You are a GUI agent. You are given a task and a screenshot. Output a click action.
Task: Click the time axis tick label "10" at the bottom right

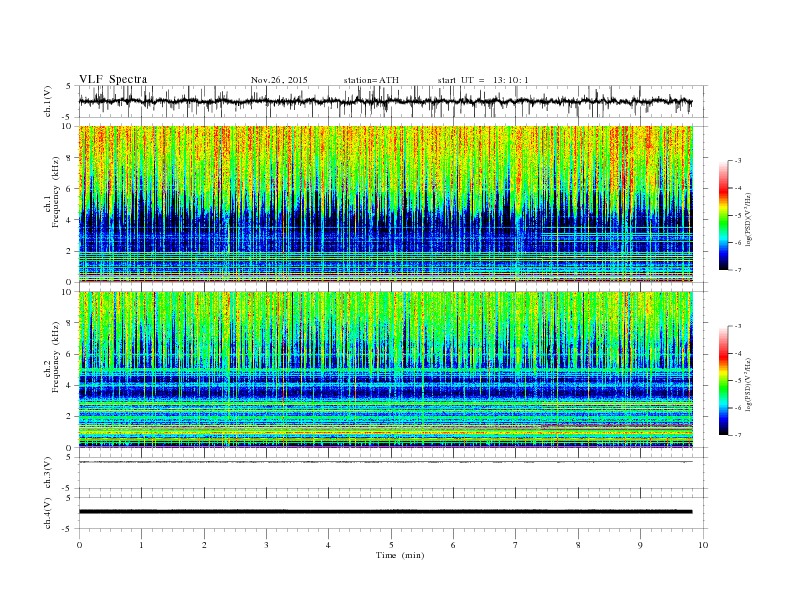pyautogui.click(x=703, y=545)
